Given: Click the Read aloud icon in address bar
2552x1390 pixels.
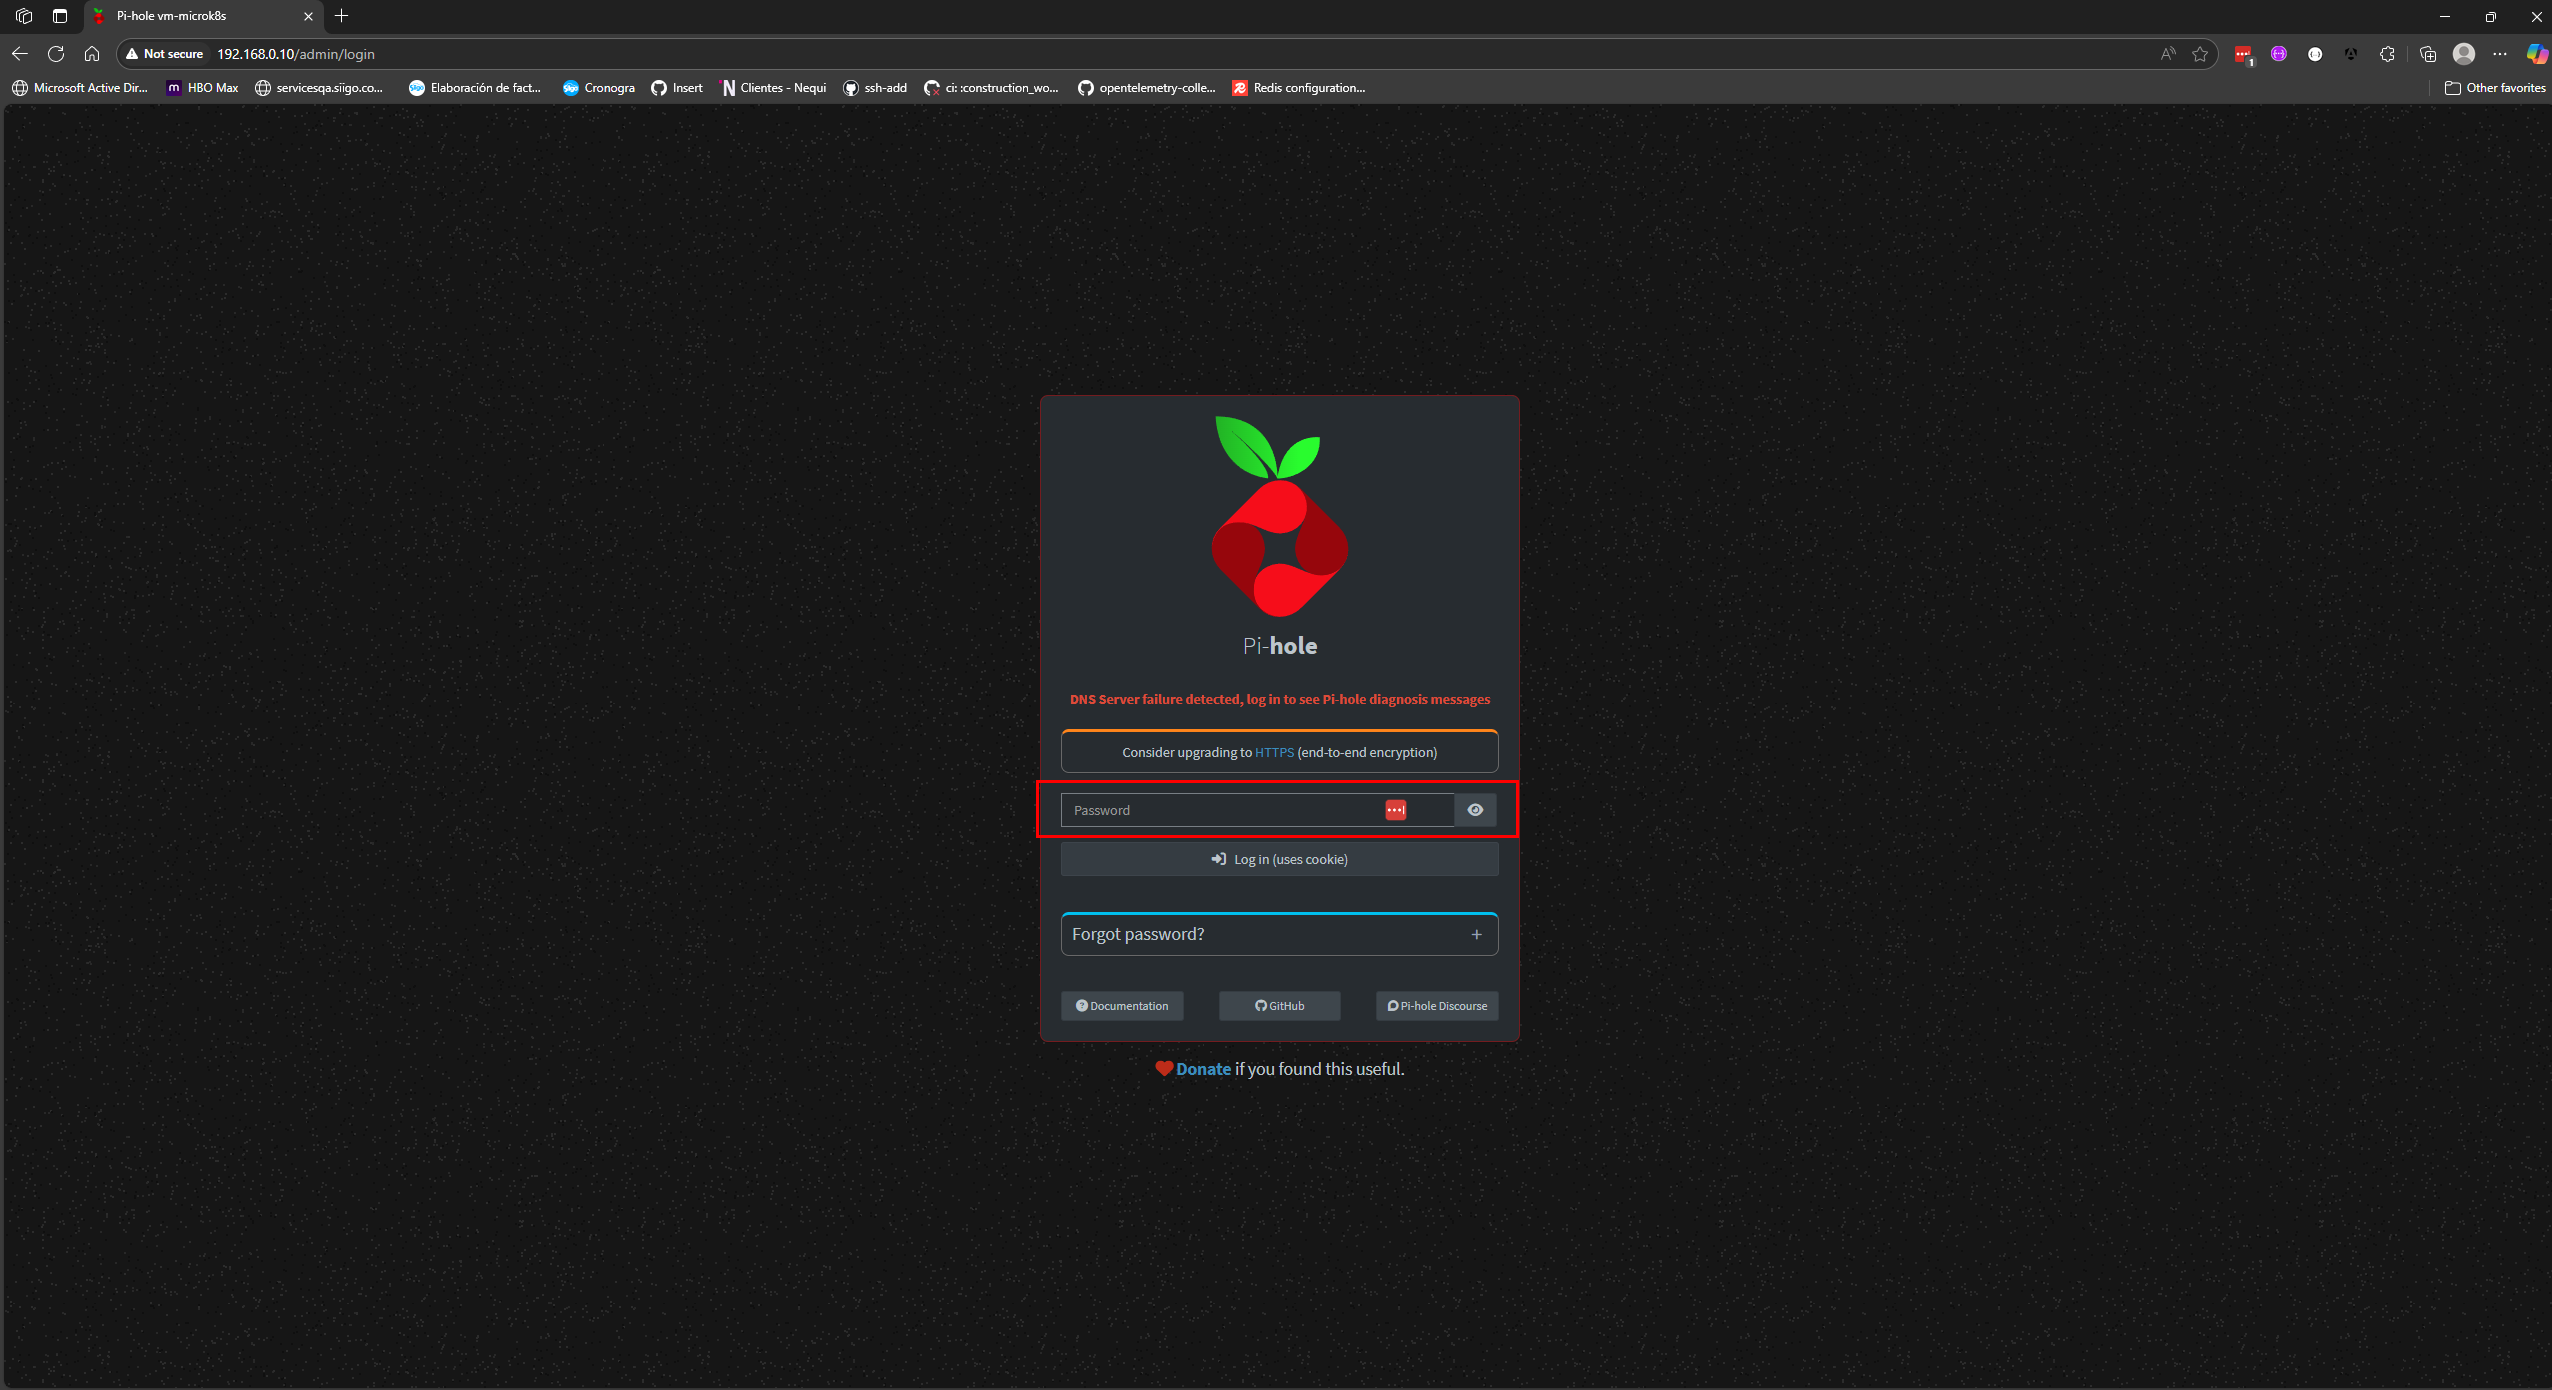Looking at the screenshot, I should [x=2167, y=54].
